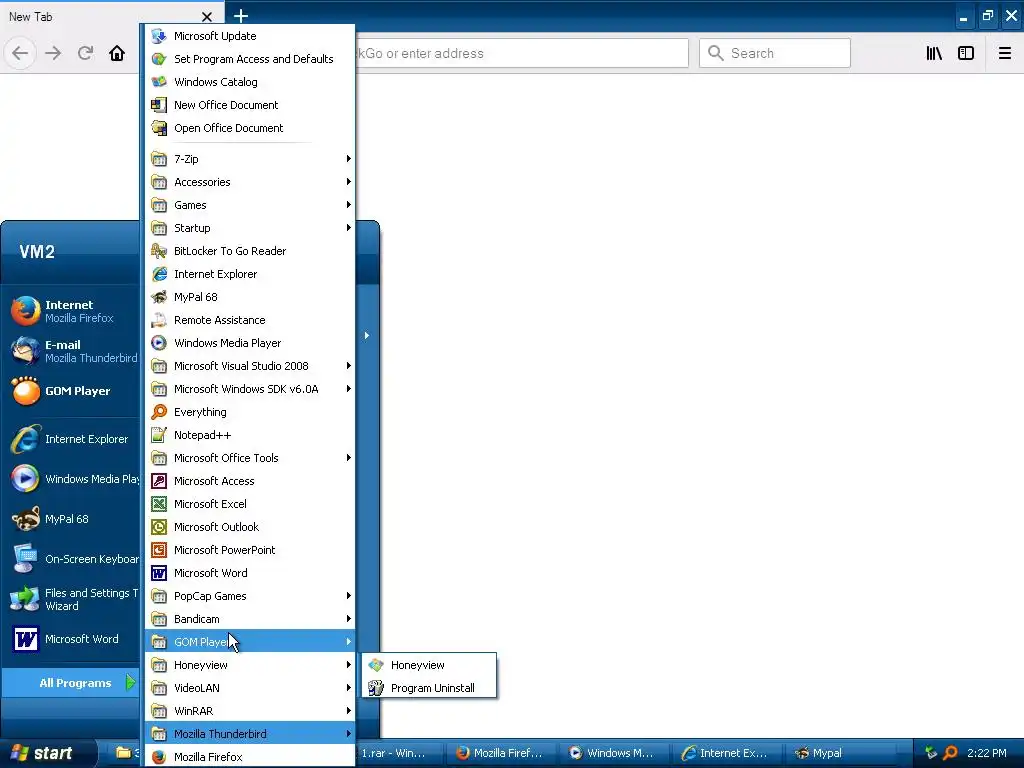Click the Honeyview app in the submenu
1024x768 pixels.
pos(429,665)
